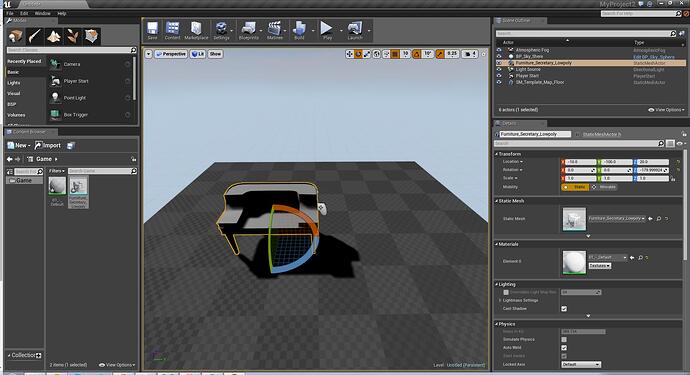This screenshot has width=690, height=375.
Task: Toggle visibility of SM_Template_Map_Floor actor
Action: point(499,82)
